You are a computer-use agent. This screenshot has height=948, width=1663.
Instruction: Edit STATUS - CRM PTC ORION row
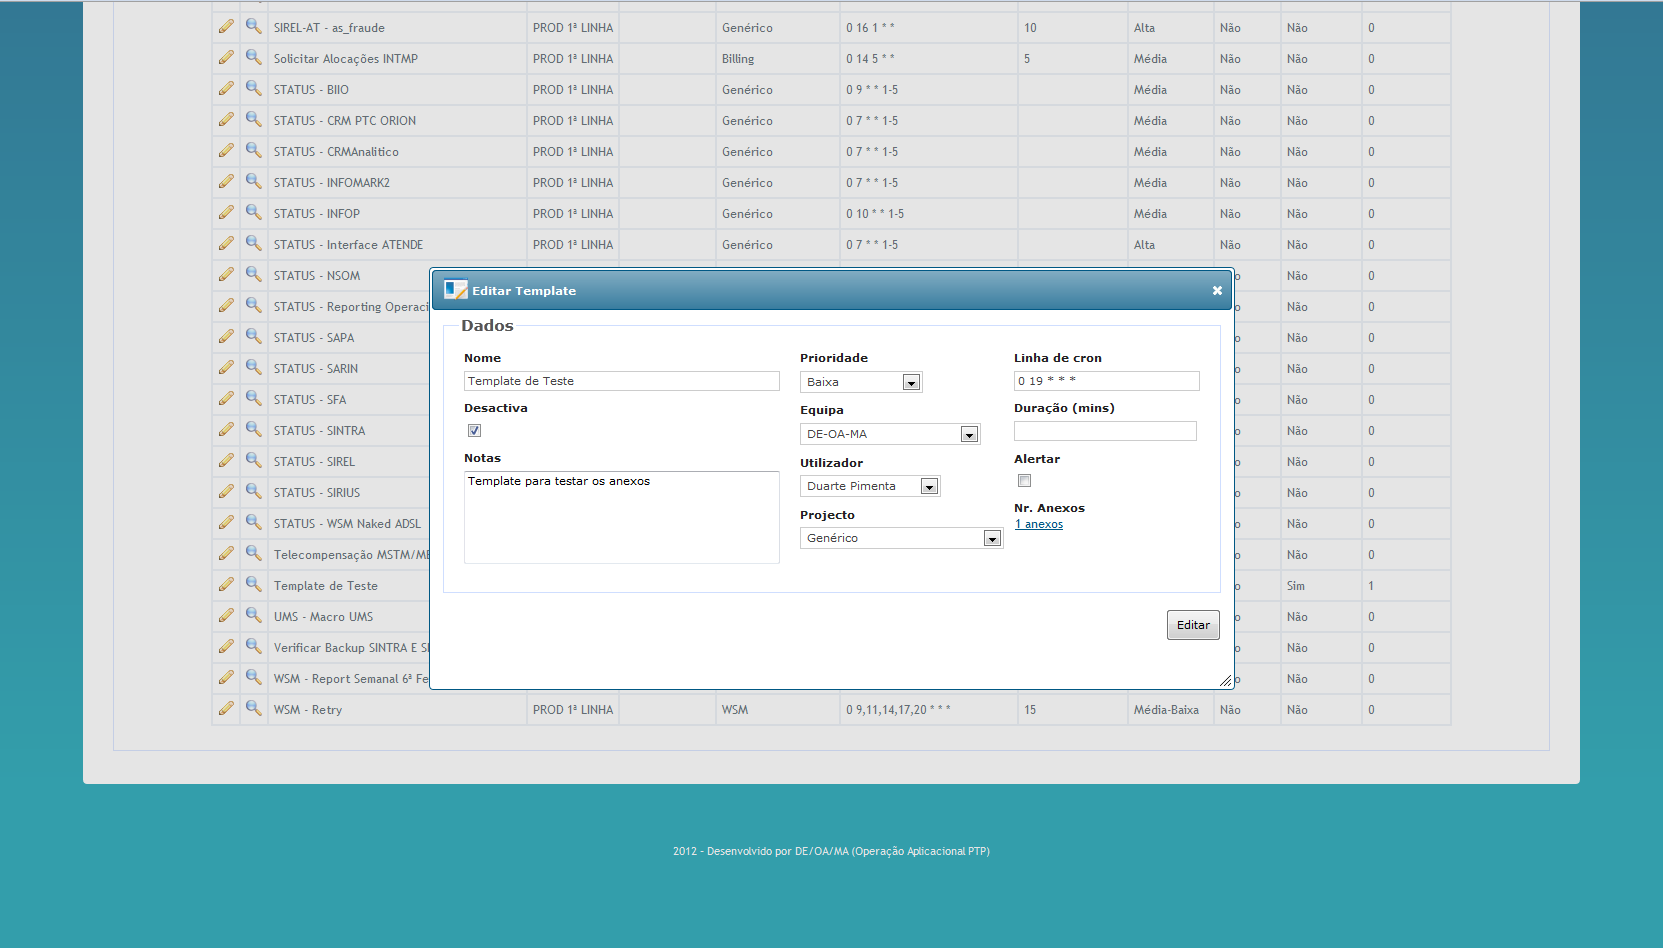click(226, 120)
